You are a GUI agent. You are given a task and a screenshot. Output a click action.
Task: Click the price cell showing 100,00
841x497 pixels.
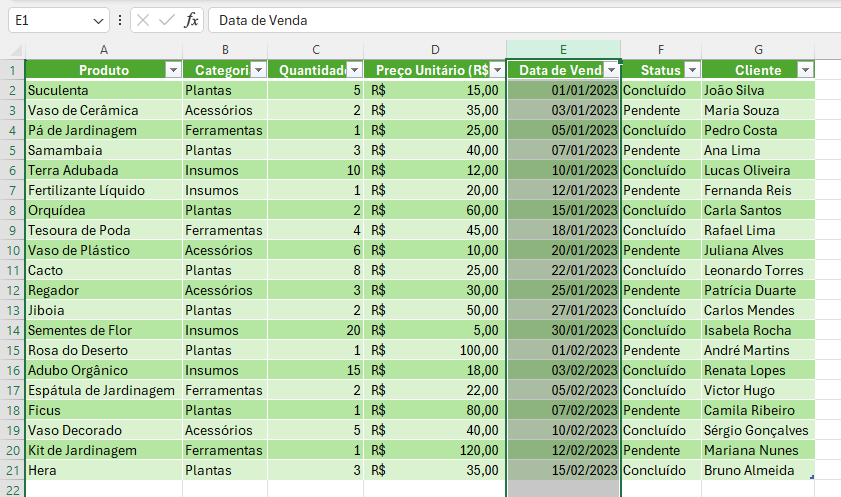click(x=435, y=351)
